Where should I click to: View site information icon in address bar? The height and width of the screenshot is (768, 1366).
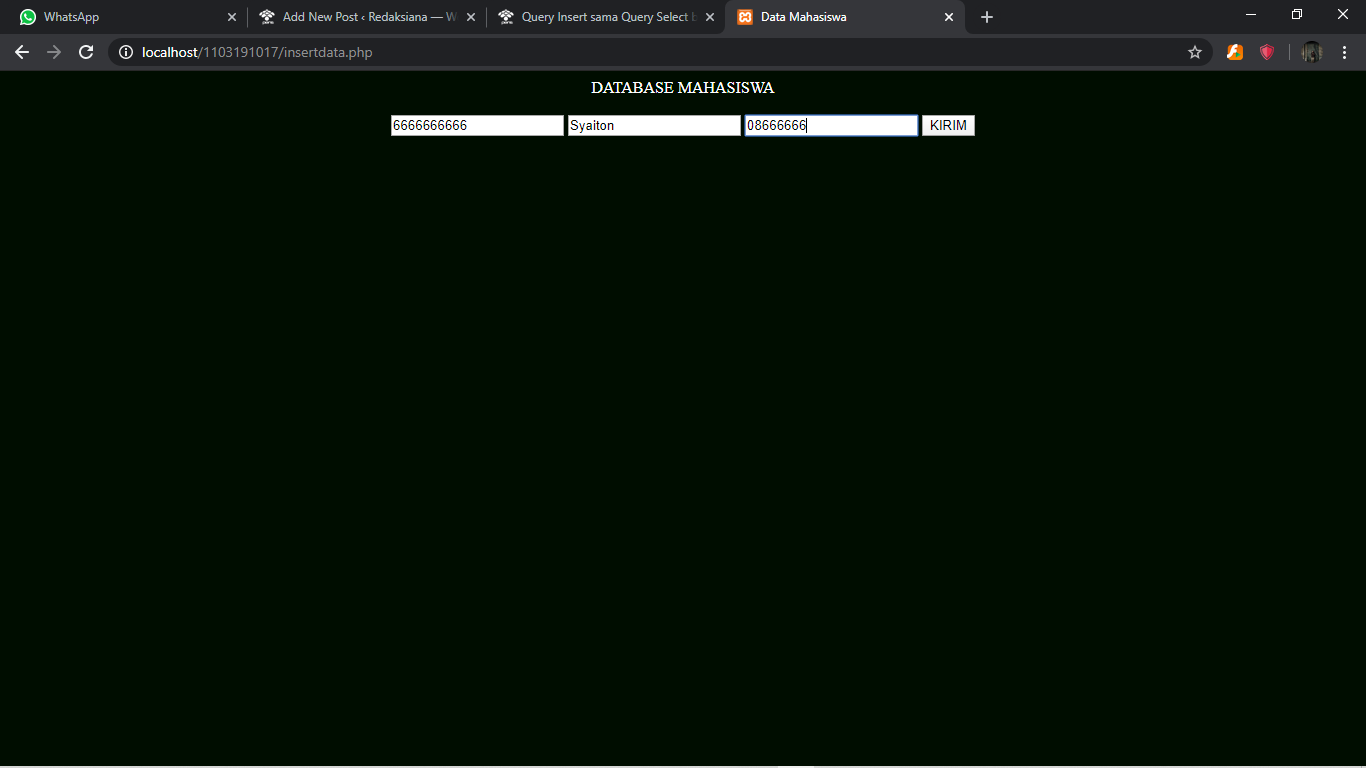[126, 52]
